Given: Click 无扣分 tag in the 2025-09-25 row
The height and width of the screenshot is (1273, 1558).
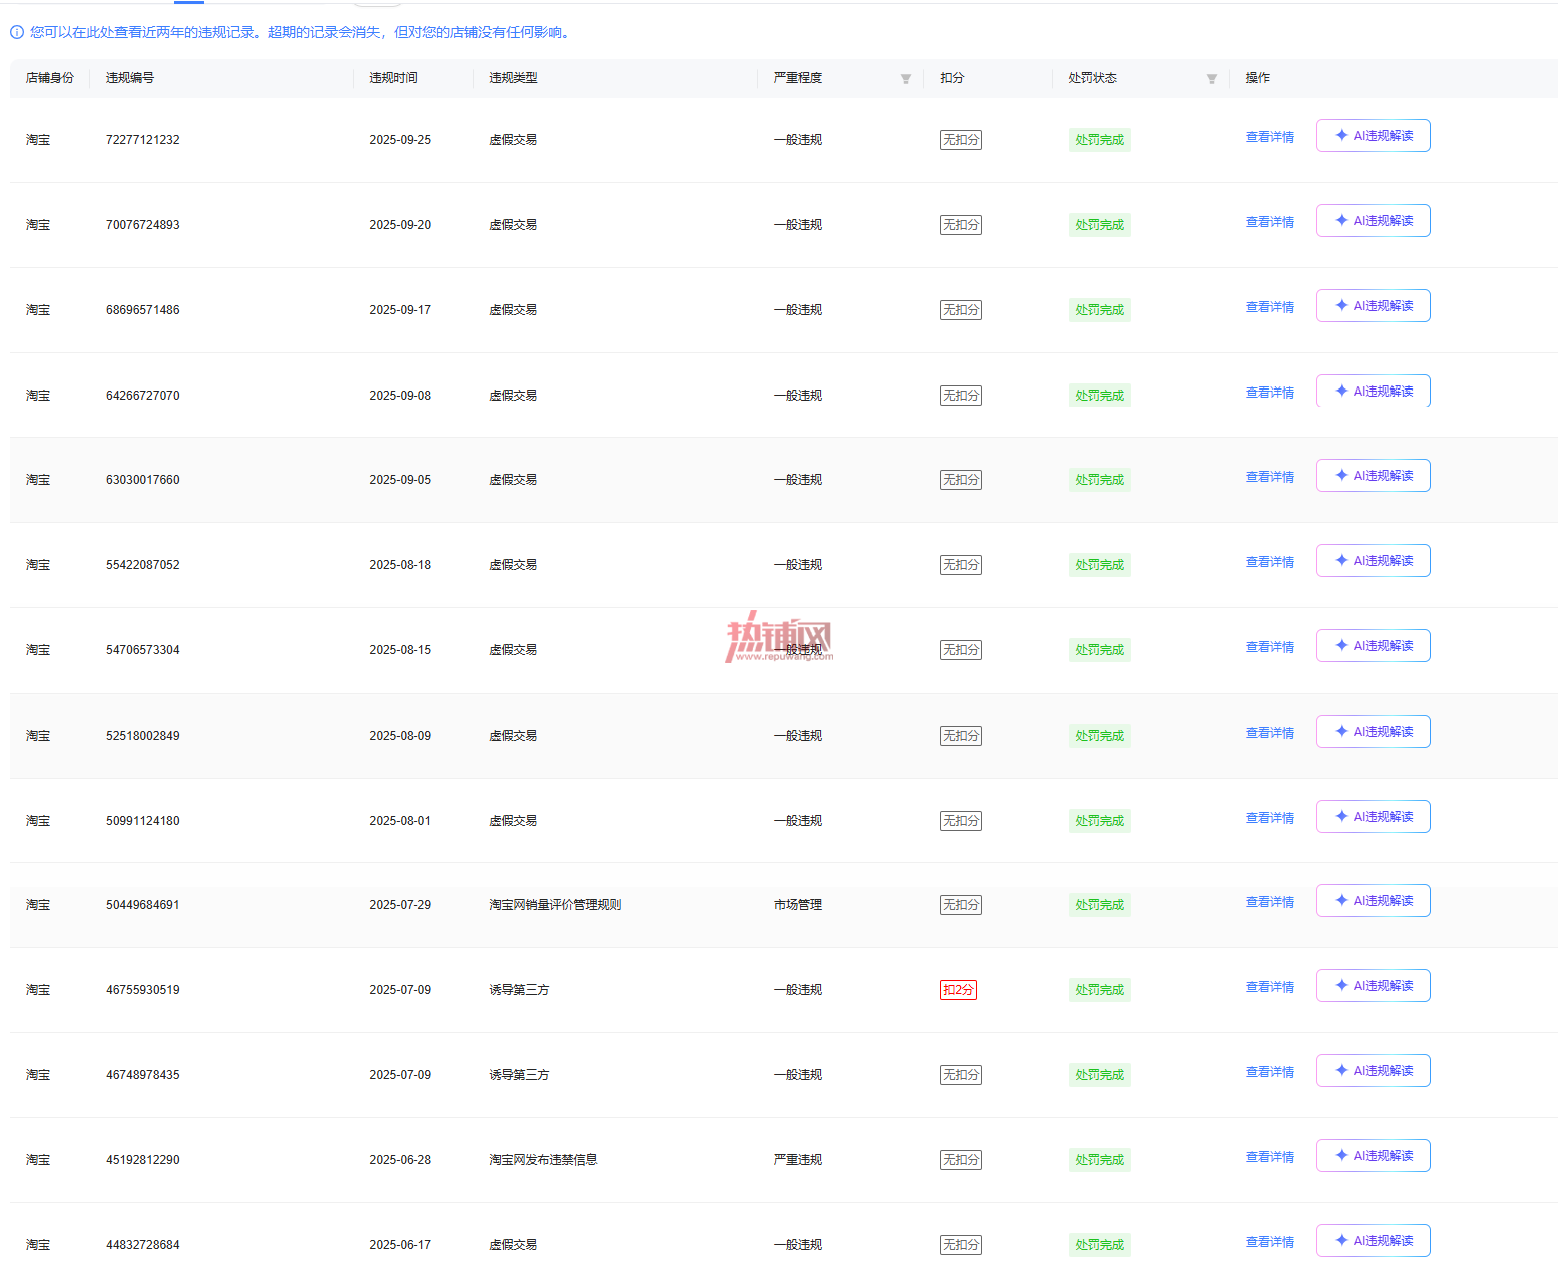Looking at the screenshot, I should [x=961, y=140].
